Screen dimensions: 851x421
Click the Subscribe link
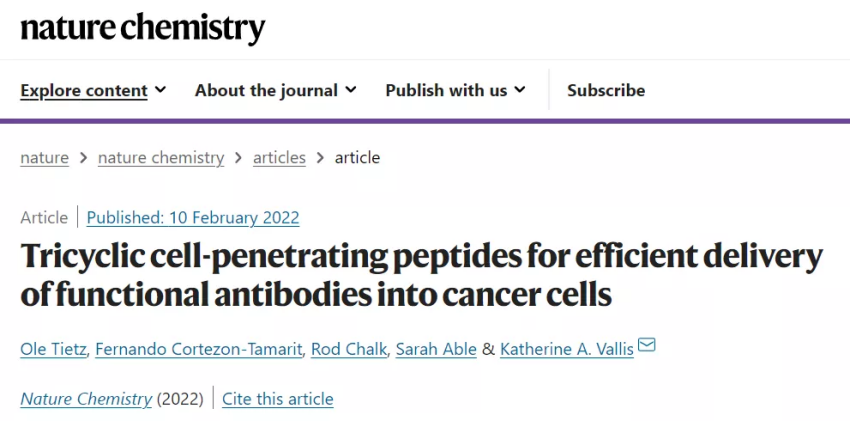[x=606, y=90]
